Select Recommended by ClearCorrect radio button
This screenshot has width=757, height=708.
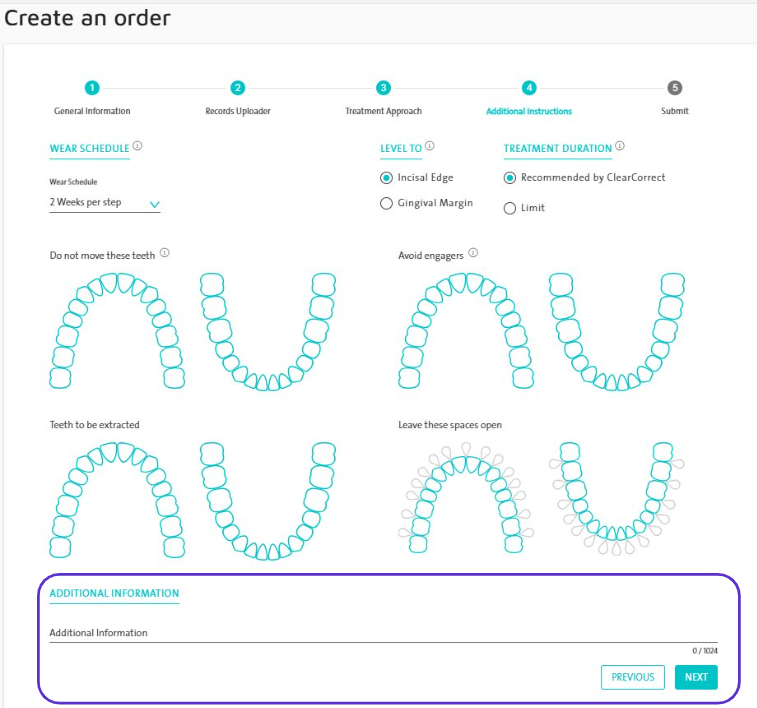tap(510, 178)
